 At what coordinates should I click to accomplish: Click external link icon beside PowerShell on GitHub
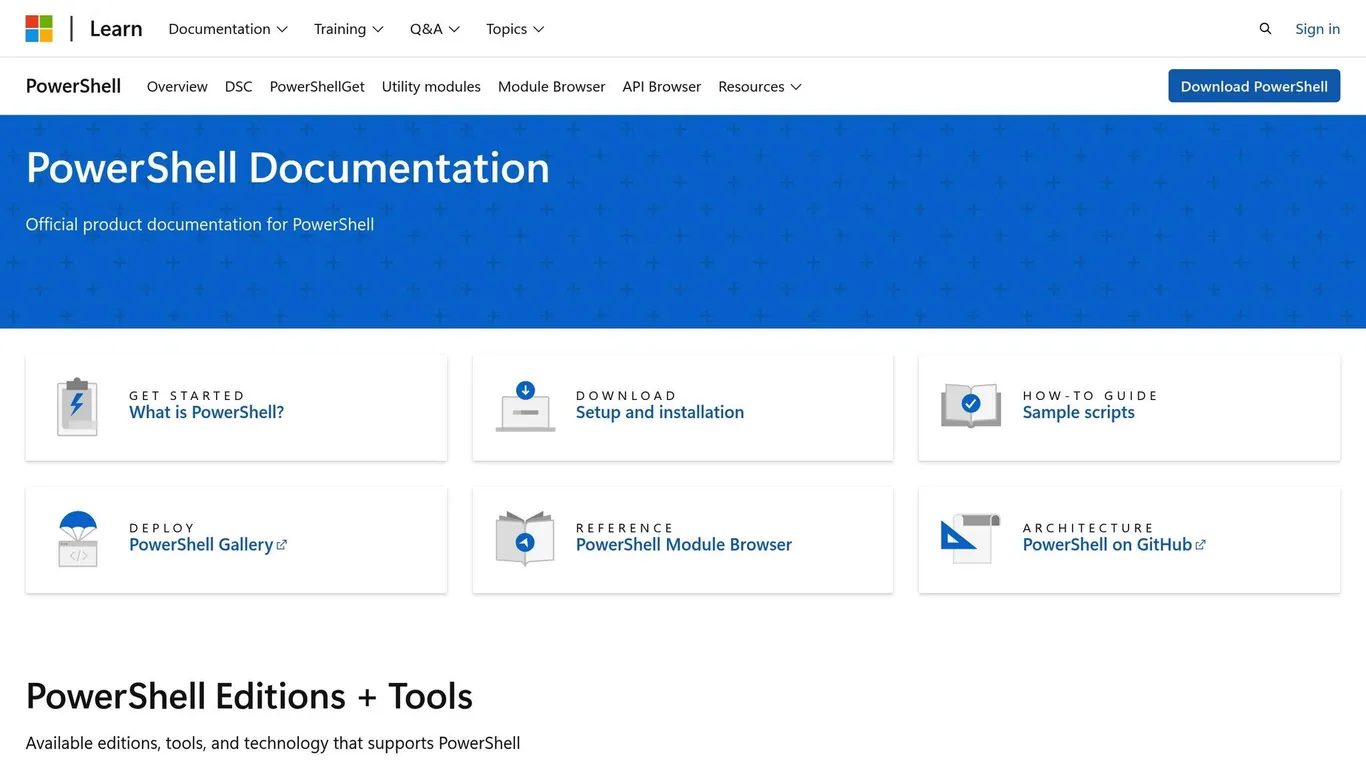pyautogui.click(x=1201, y=545)
